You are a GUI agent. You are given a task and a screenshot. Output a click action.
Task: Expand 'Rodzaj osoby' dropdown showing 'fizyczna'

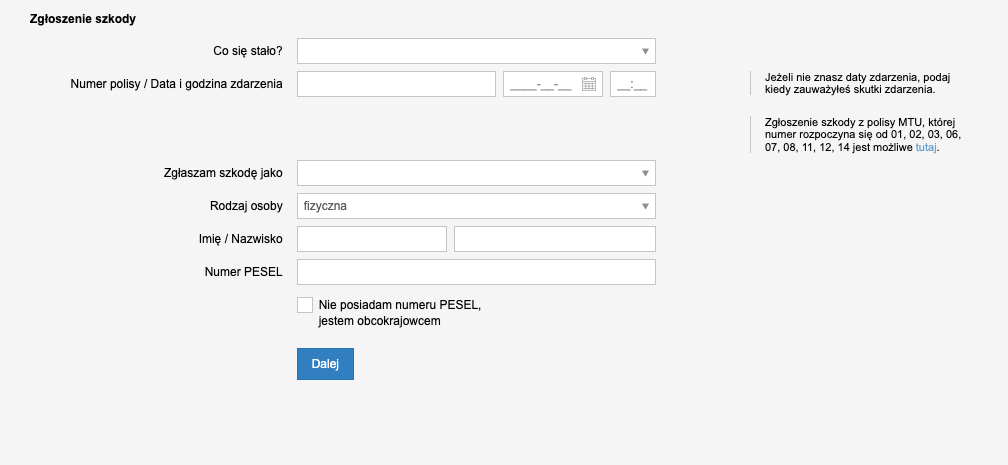click(x=476, y=206)
